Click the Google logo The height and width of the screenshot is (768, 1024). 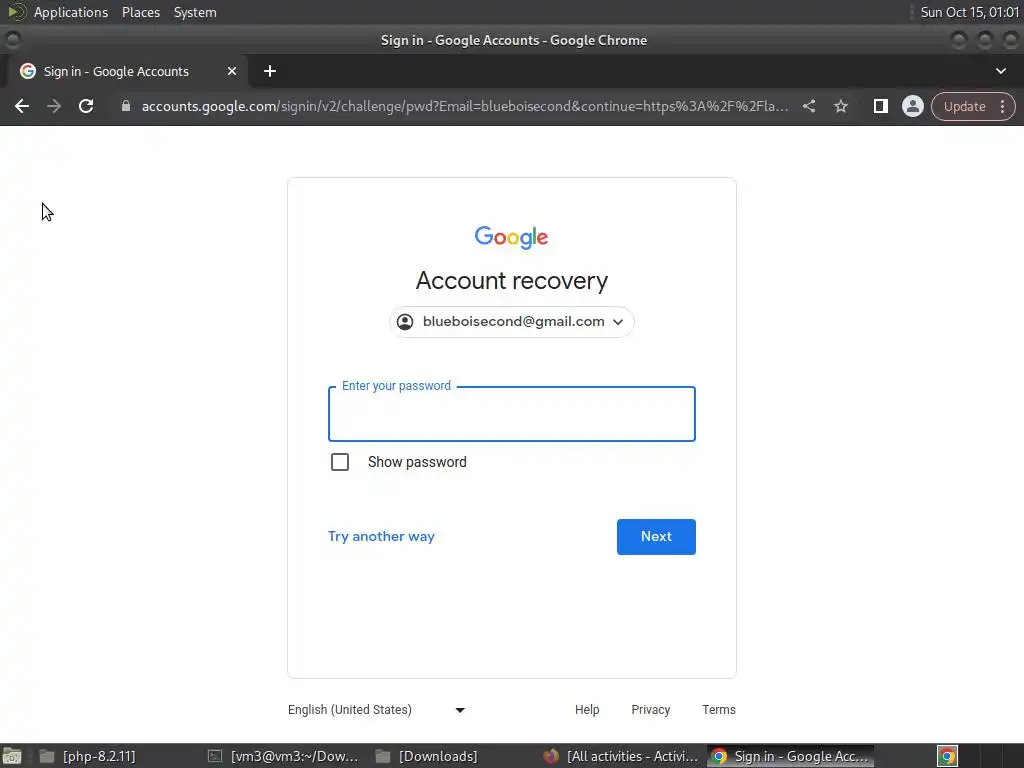pos(511,238)
